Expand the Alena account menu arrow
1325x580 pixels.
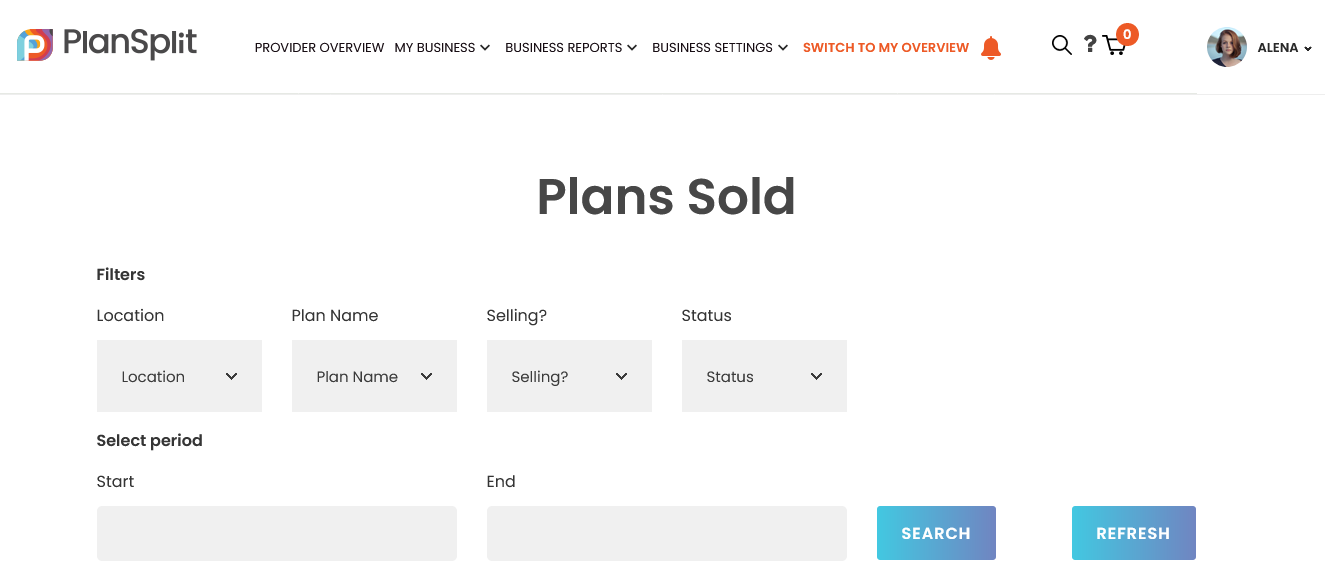coord(1308,49)
